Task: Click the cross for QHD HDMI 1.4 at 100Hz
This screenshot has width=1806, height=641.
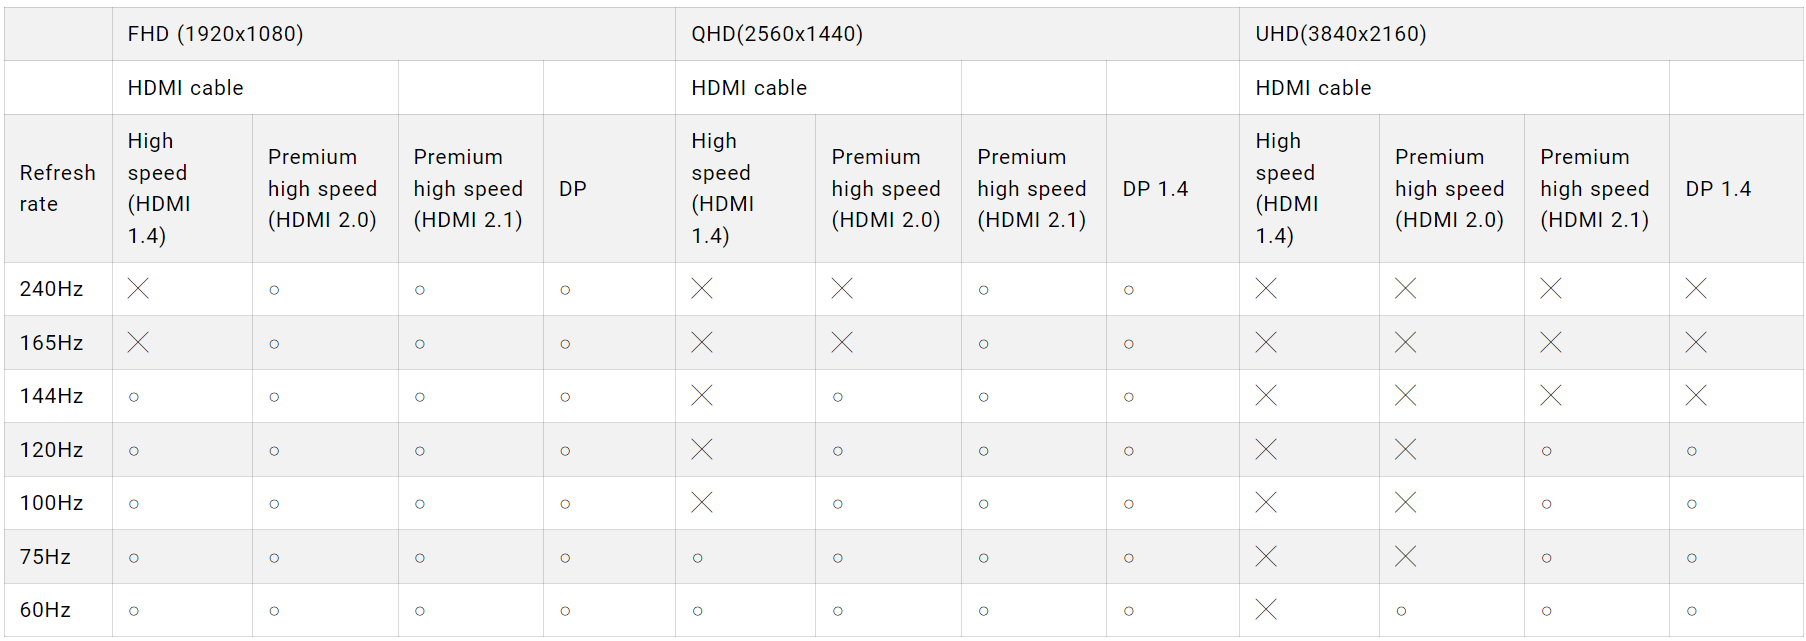Action: (702, 502)
